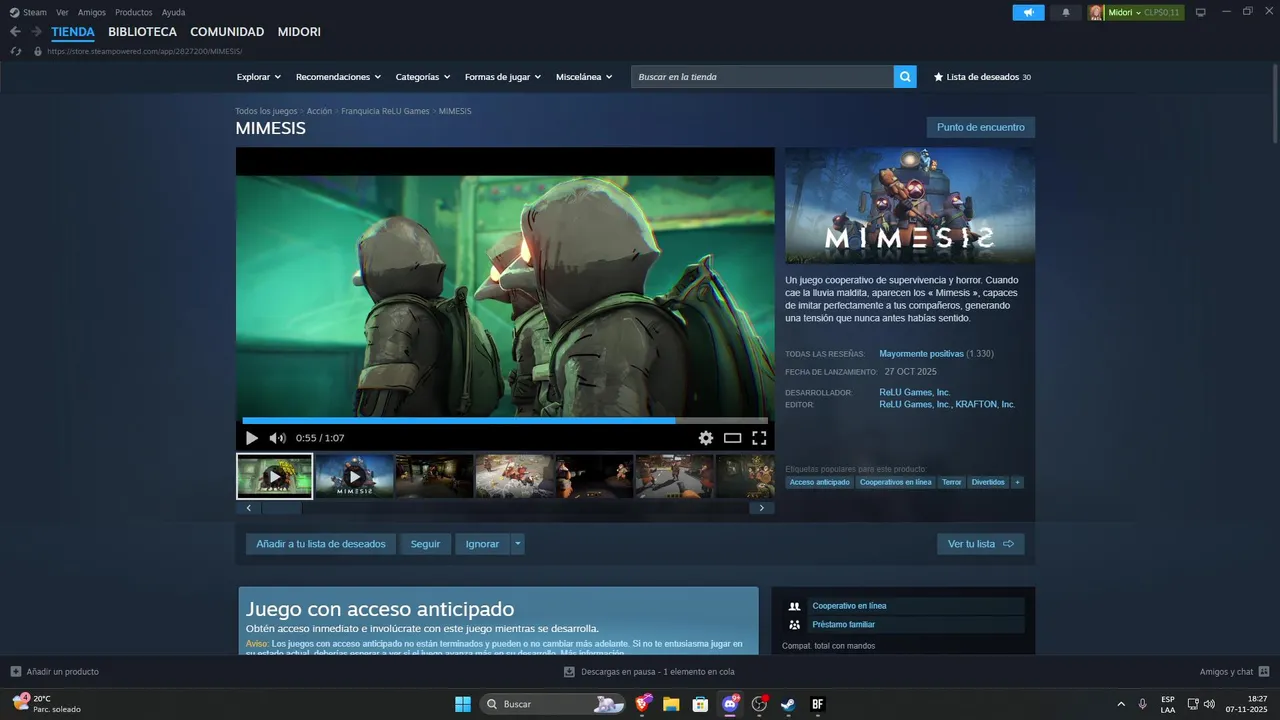This screenshot has height=720, width=1280.
Task: Open Brave browser from taskbar
Action: point(643,704)
